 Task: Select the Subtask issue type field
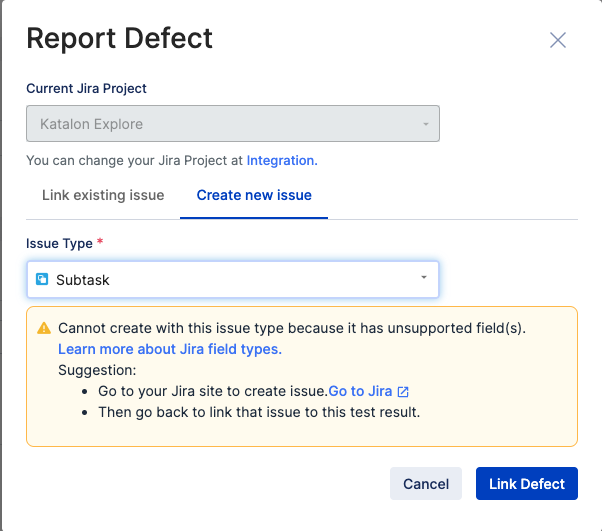point(232,280)
